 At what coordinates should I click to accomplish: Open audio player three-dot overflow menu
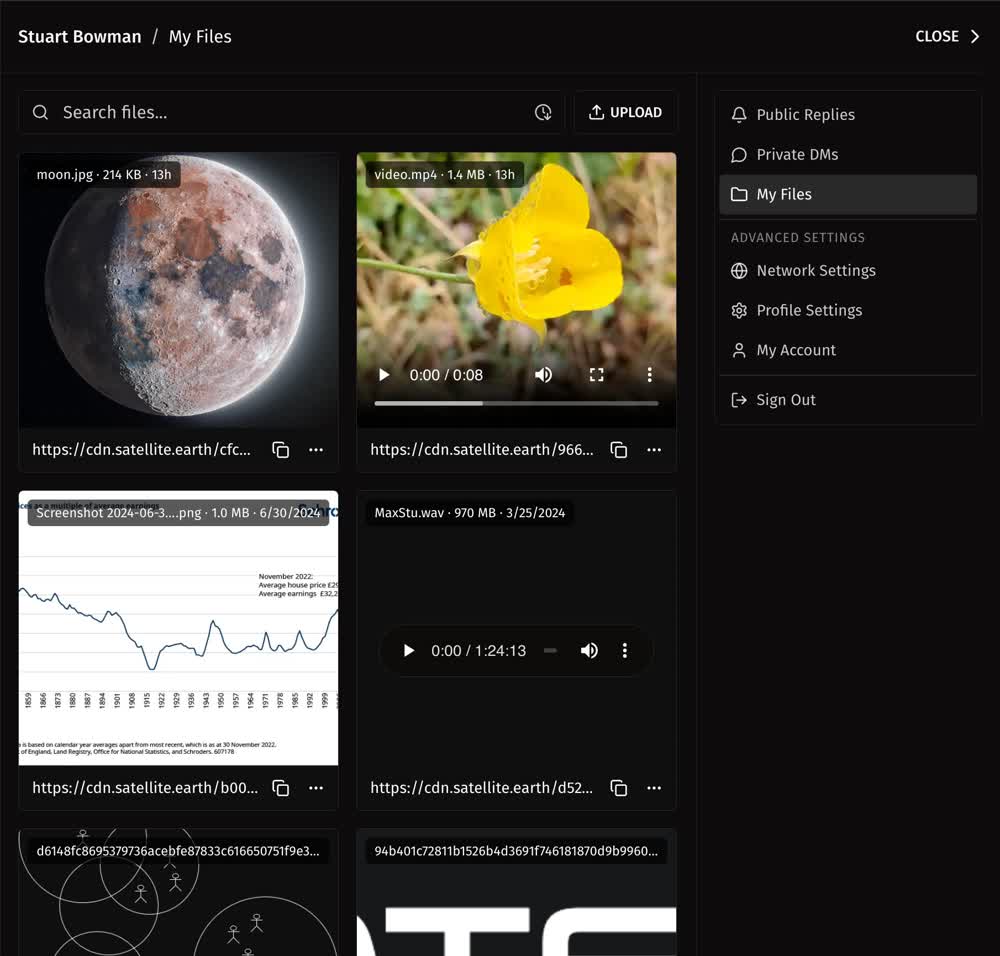pyautogui.click(x=625, y=651)
